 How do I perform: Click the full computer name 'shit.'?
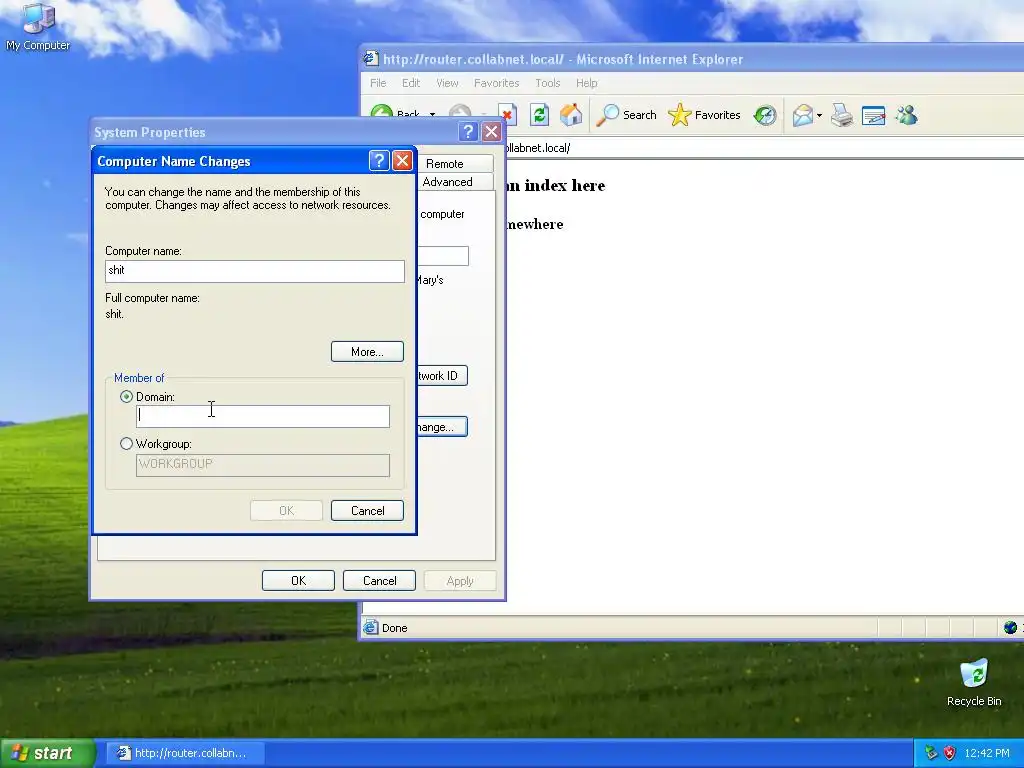pos(114,314)
